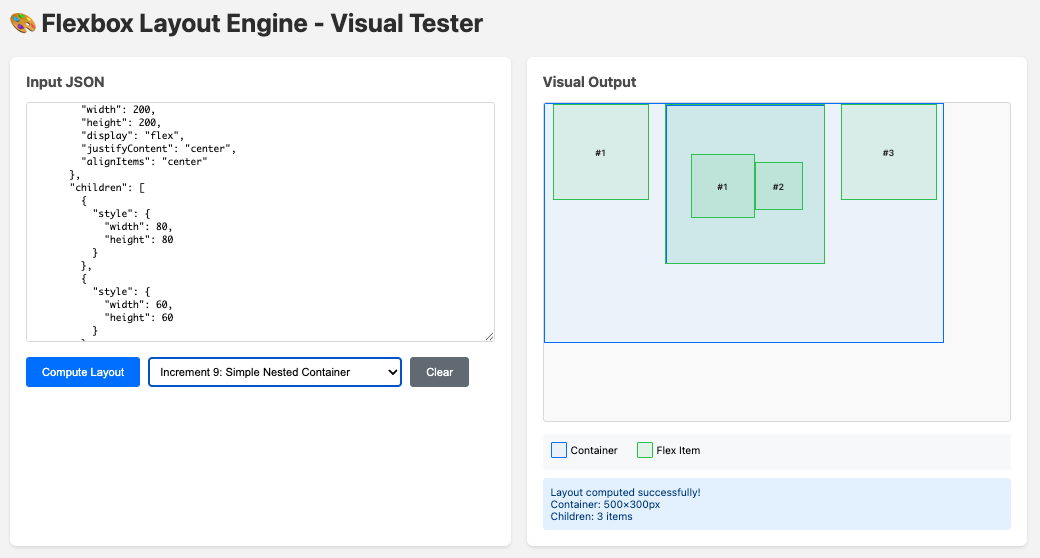Click the blue Container legend swatch
Viewport: 1040px width, 558px height.
pos(559,450)
